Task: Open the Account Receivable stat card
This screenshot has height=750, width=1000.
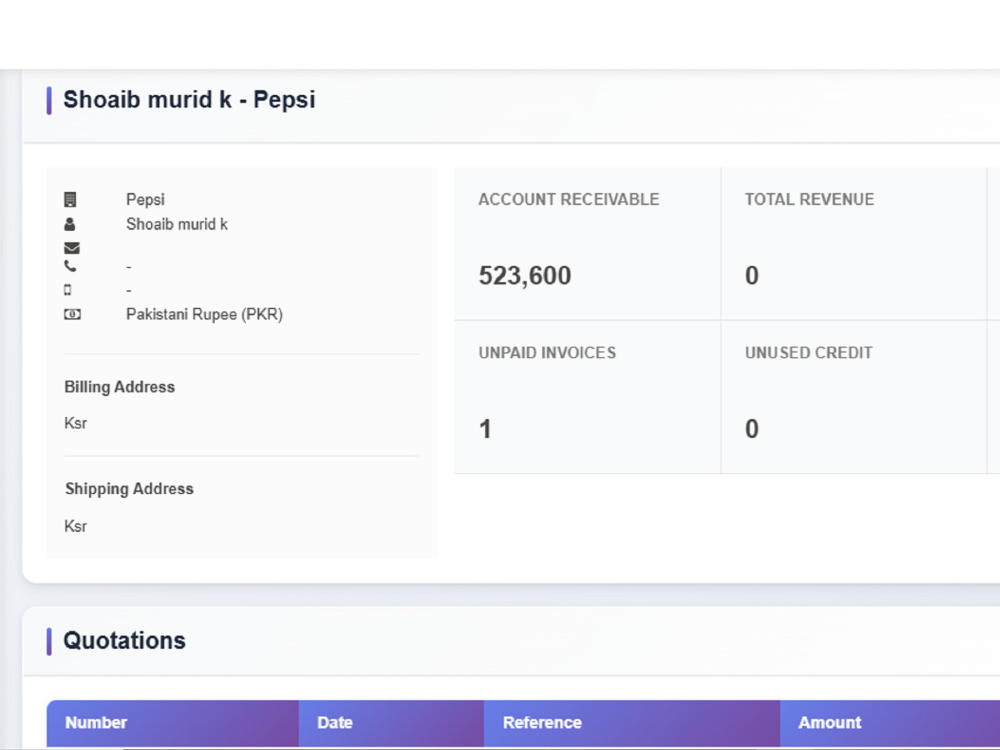Action: [587, 244]
